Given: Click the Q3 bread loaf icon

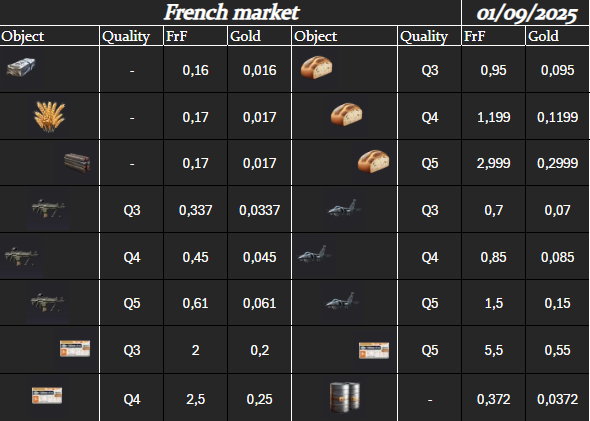Looking at the screenshot, I should [316, 67].
